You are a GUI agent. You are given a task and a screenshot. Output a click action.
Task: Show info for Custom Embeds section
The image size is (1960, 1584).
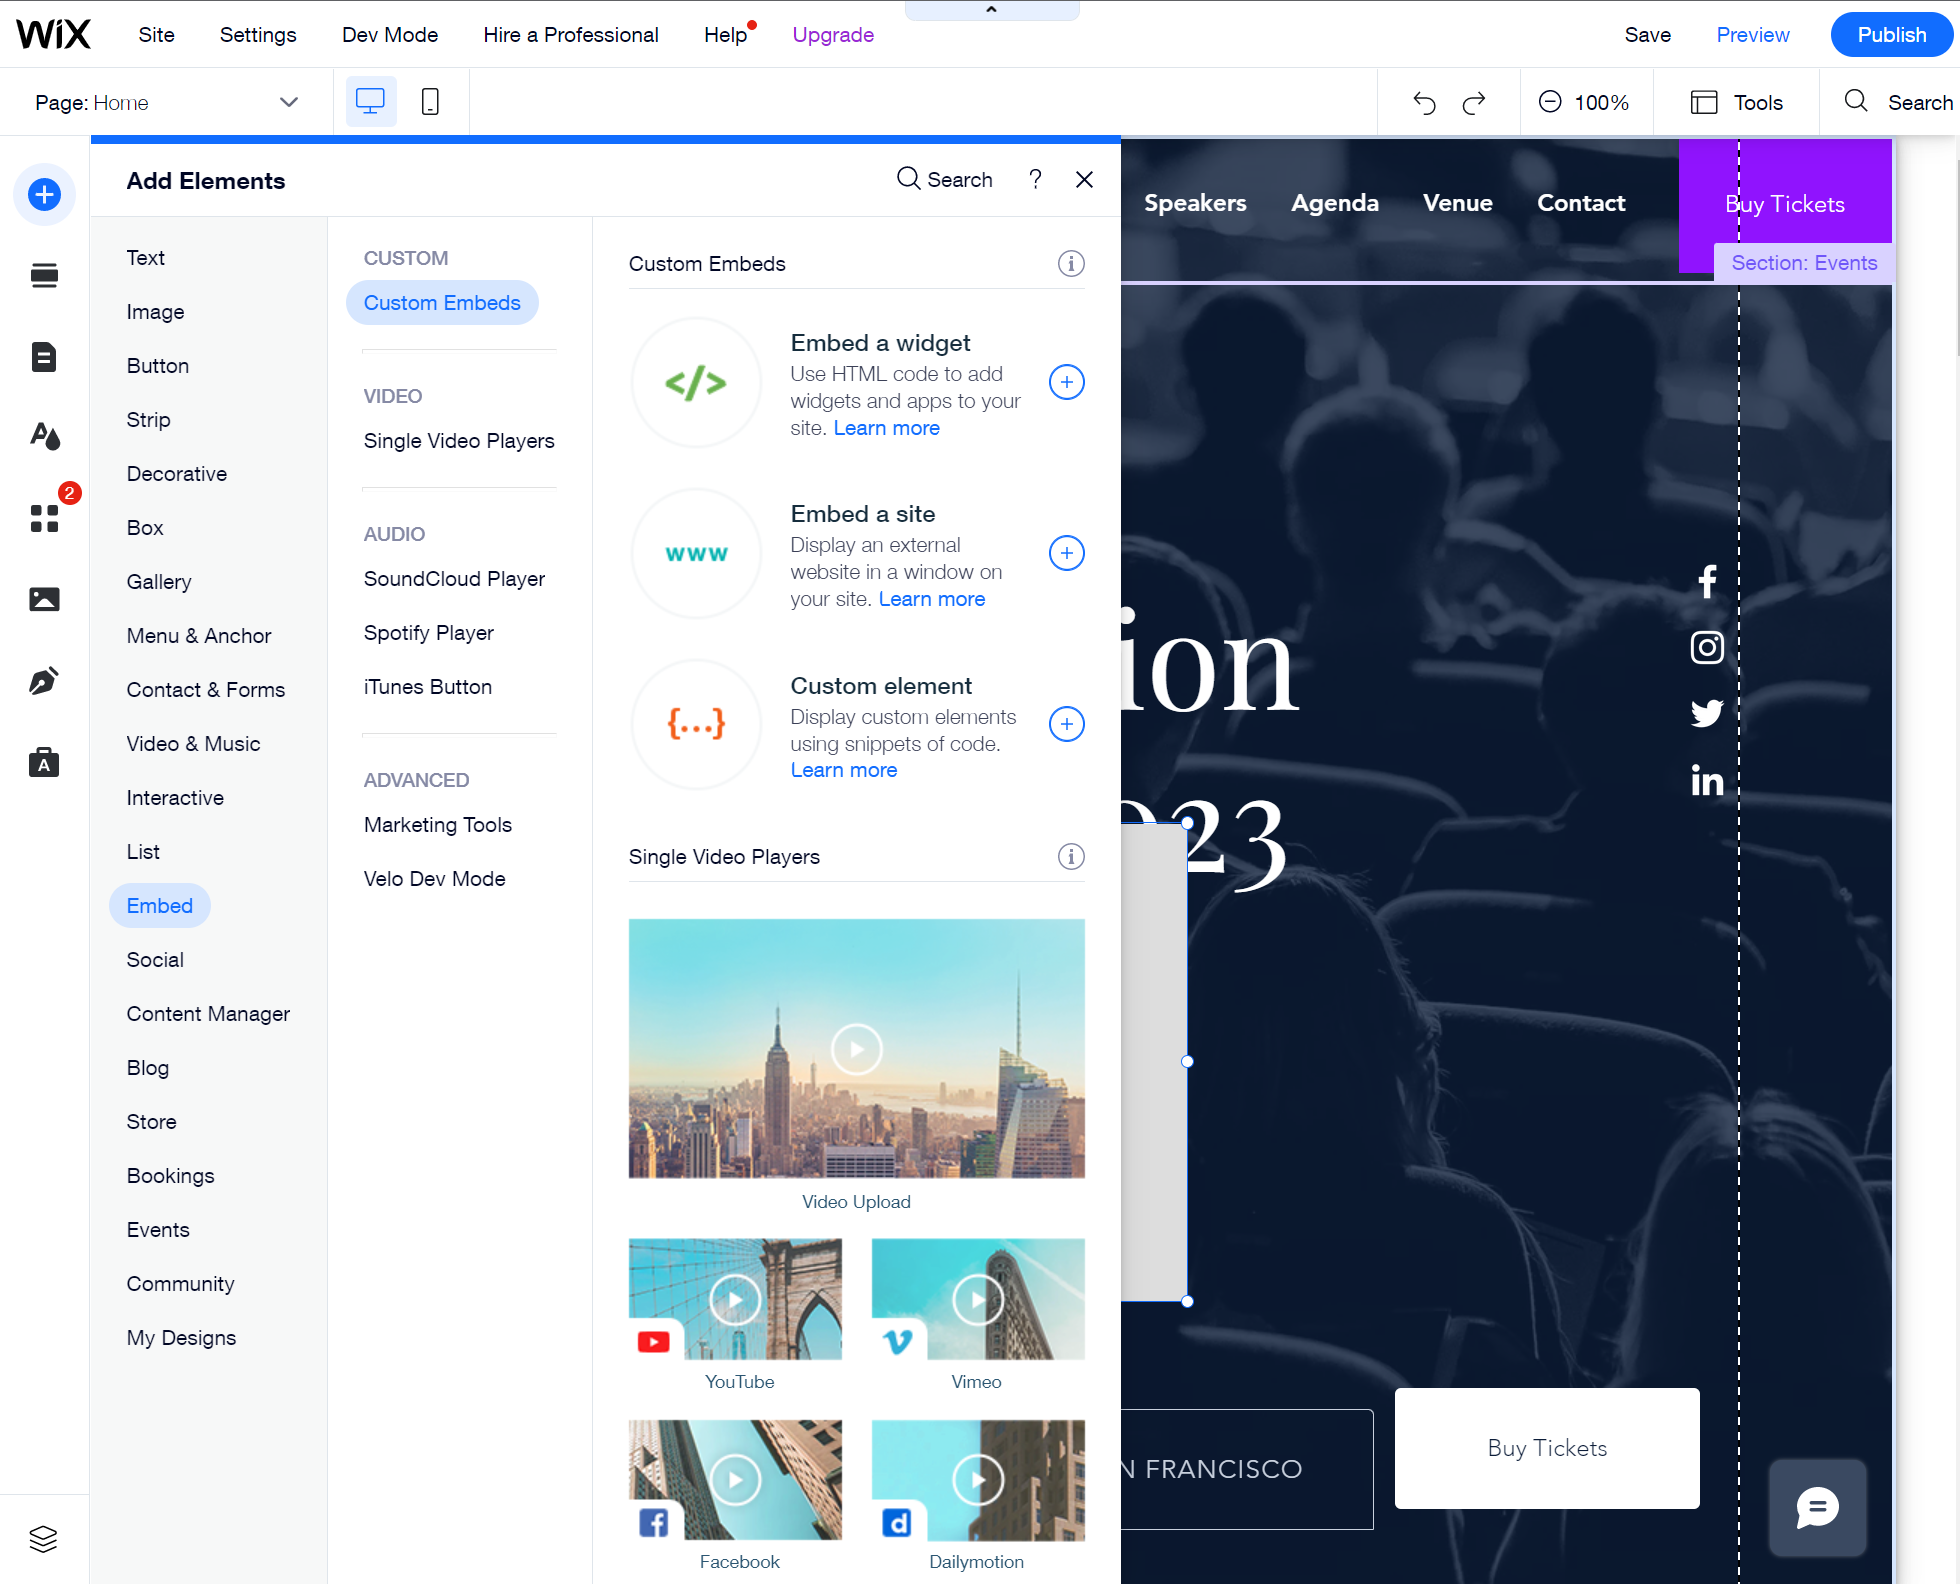point(1071,264)
